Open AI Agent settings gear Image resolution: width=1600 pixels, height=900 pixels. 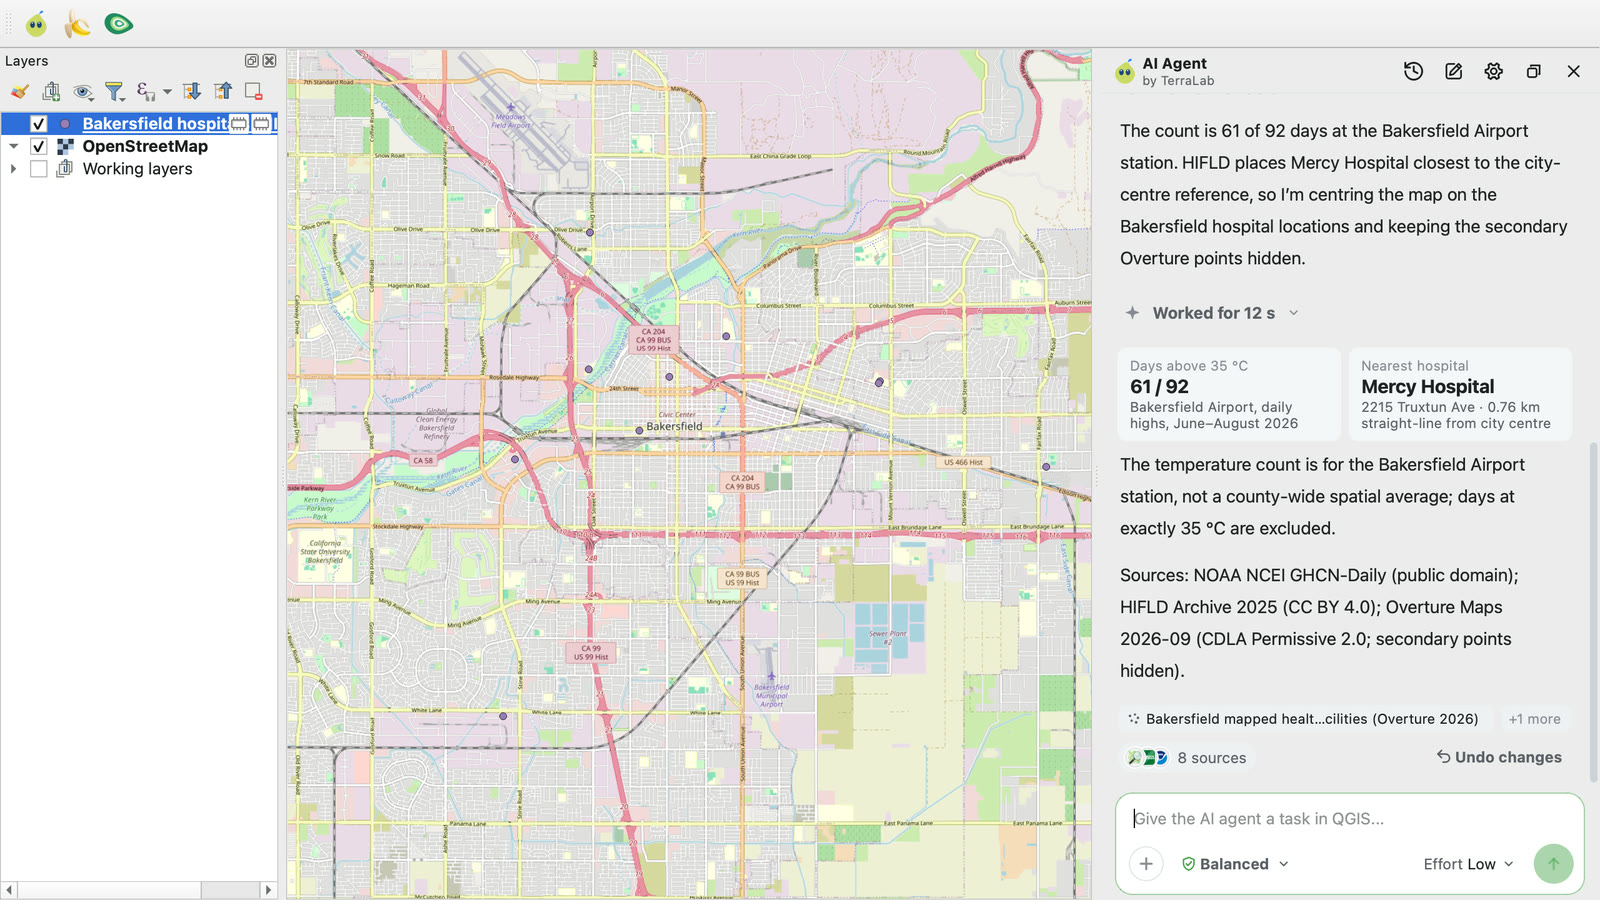(x=1493, y=71)
